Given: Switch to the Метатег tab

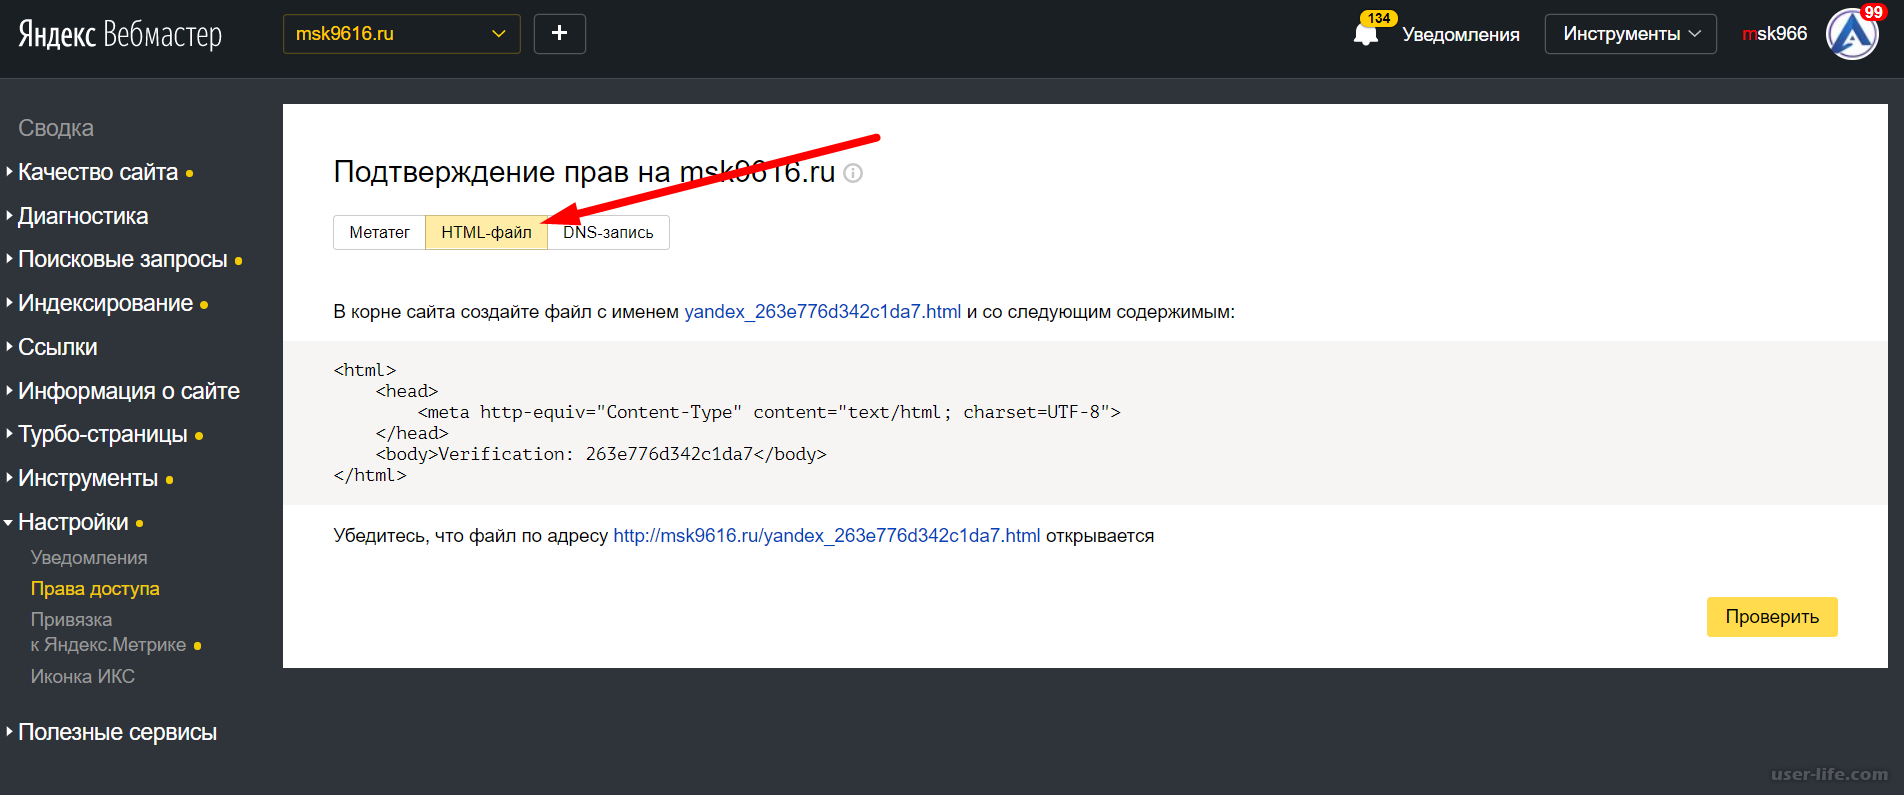Looking at the screenshot, I should 379,232.
